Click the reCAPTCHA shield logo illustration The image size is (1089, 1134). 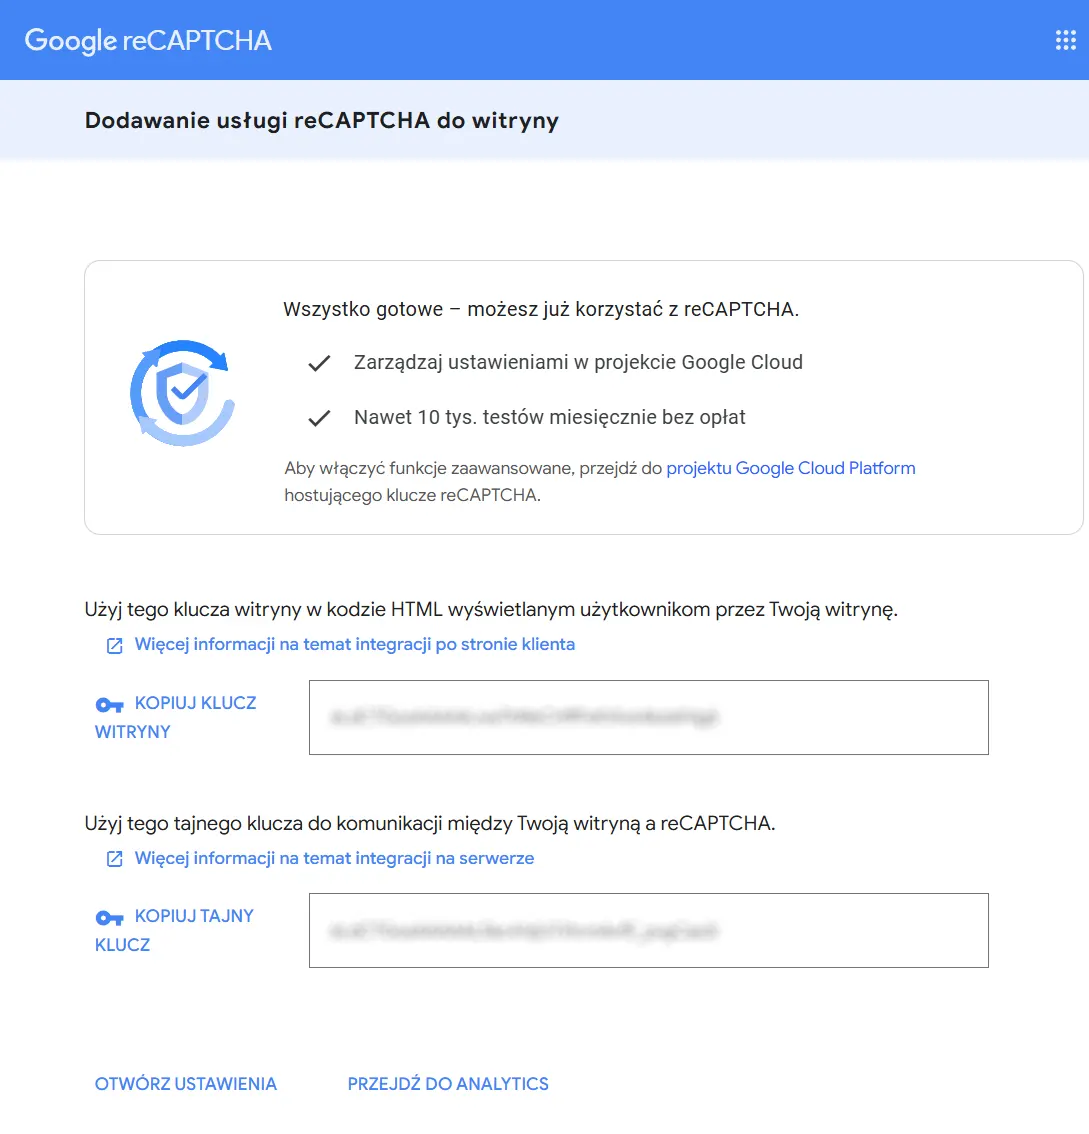coord(183,392)
